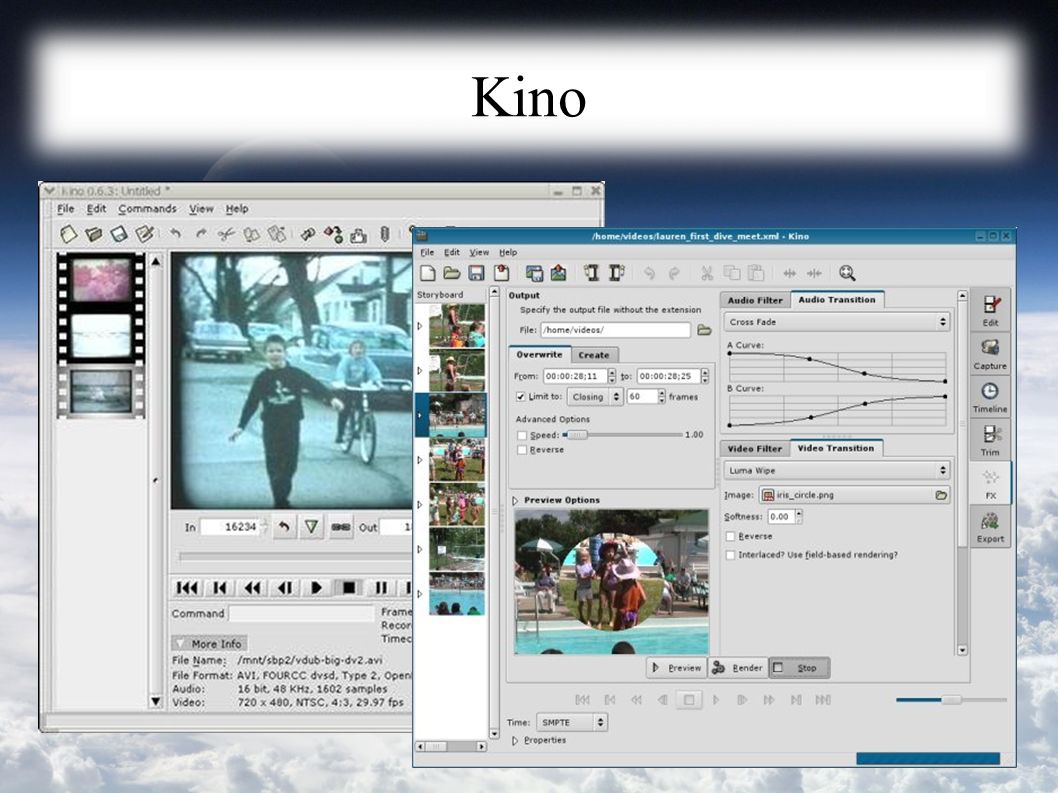
Task: Expand the first storyboard clip arrow
Action: (420, 326)
